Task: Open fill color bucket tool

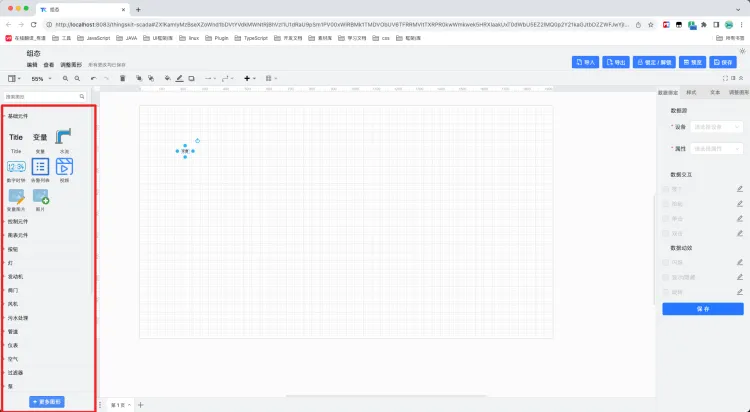Action: (x=167, y=78)
